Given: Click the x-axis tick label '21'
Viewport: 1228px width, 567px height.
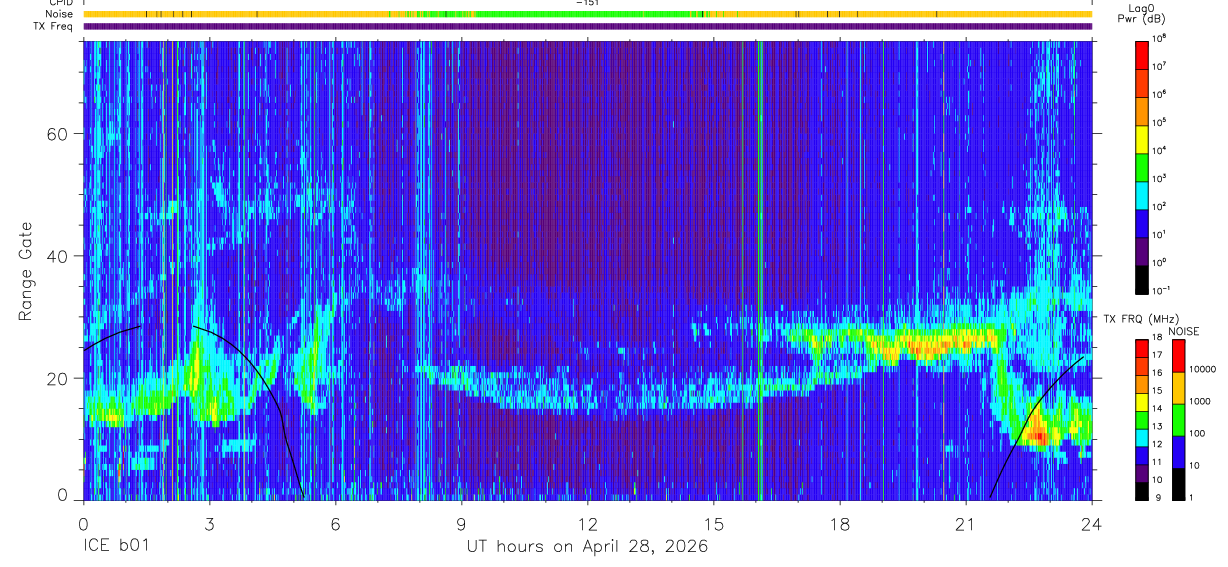Looking at the screenshot, I should click(x=965, y=523).
